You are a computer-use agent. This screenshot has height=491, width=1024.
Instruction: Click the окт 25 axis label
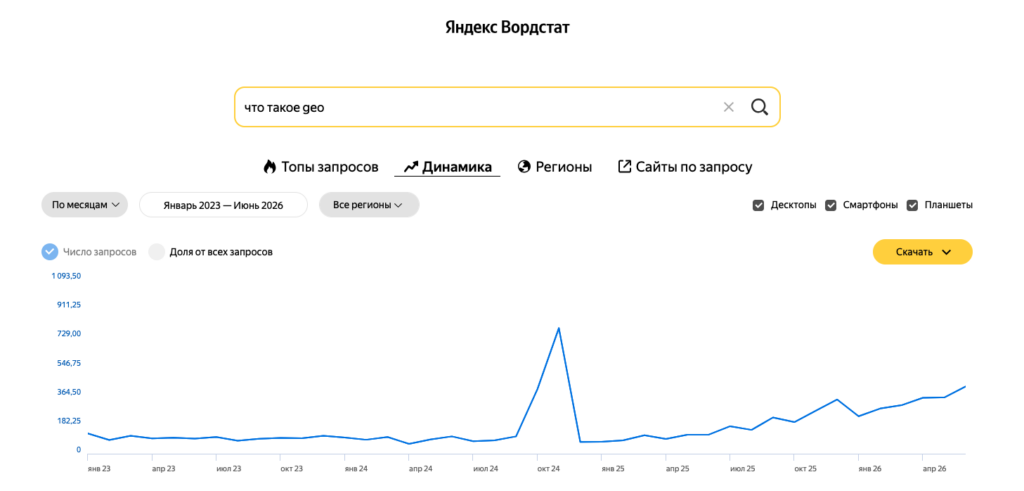(805, 469)
